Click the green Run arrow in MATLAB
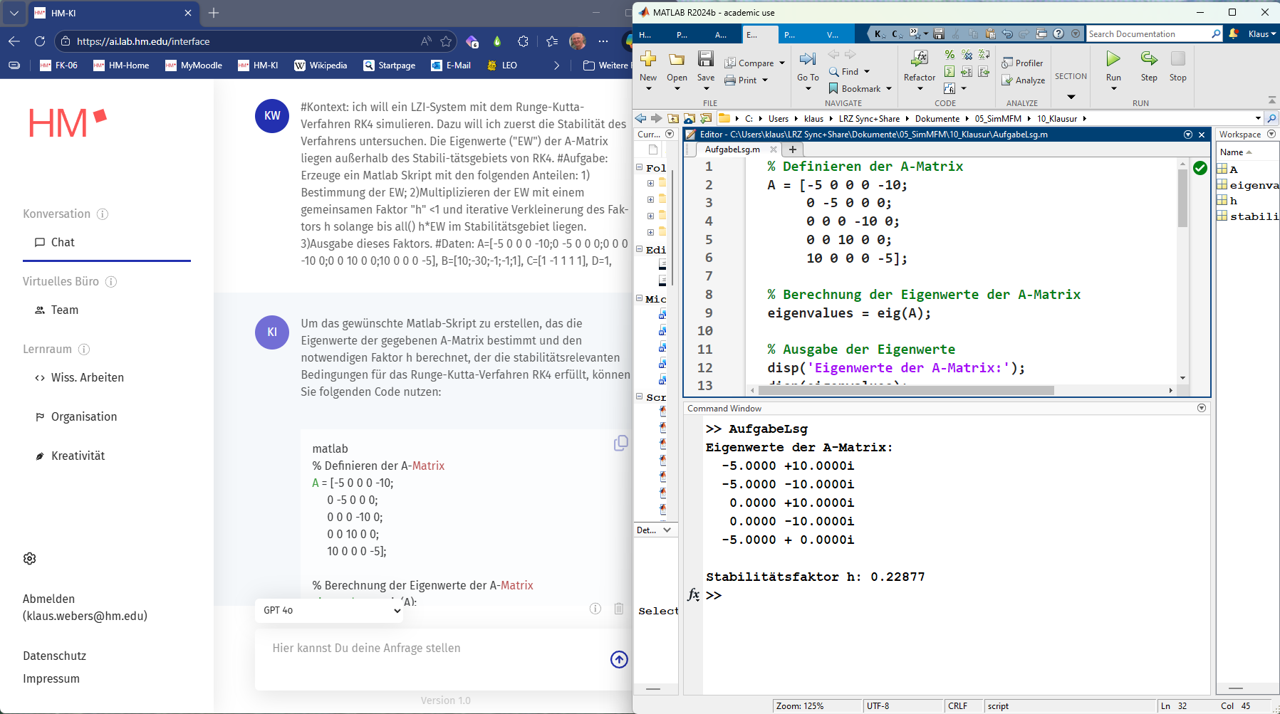Image resolution: width=1280 pixels, height=714 pixels. (1113, 59)
